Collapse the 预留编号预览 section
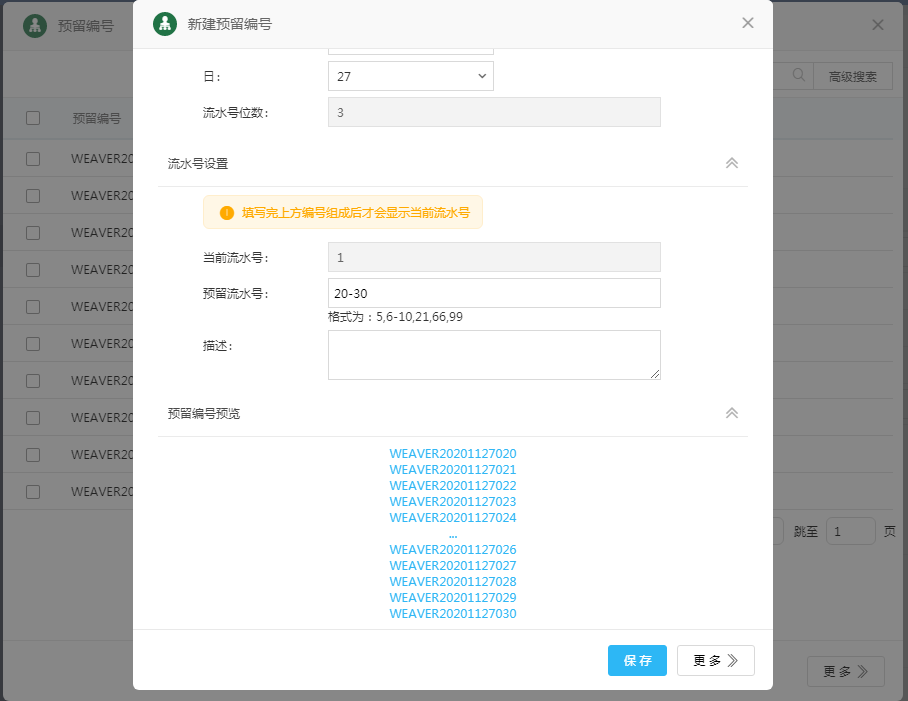The width and height of the screenshot is (908, 701). point(731,413)
